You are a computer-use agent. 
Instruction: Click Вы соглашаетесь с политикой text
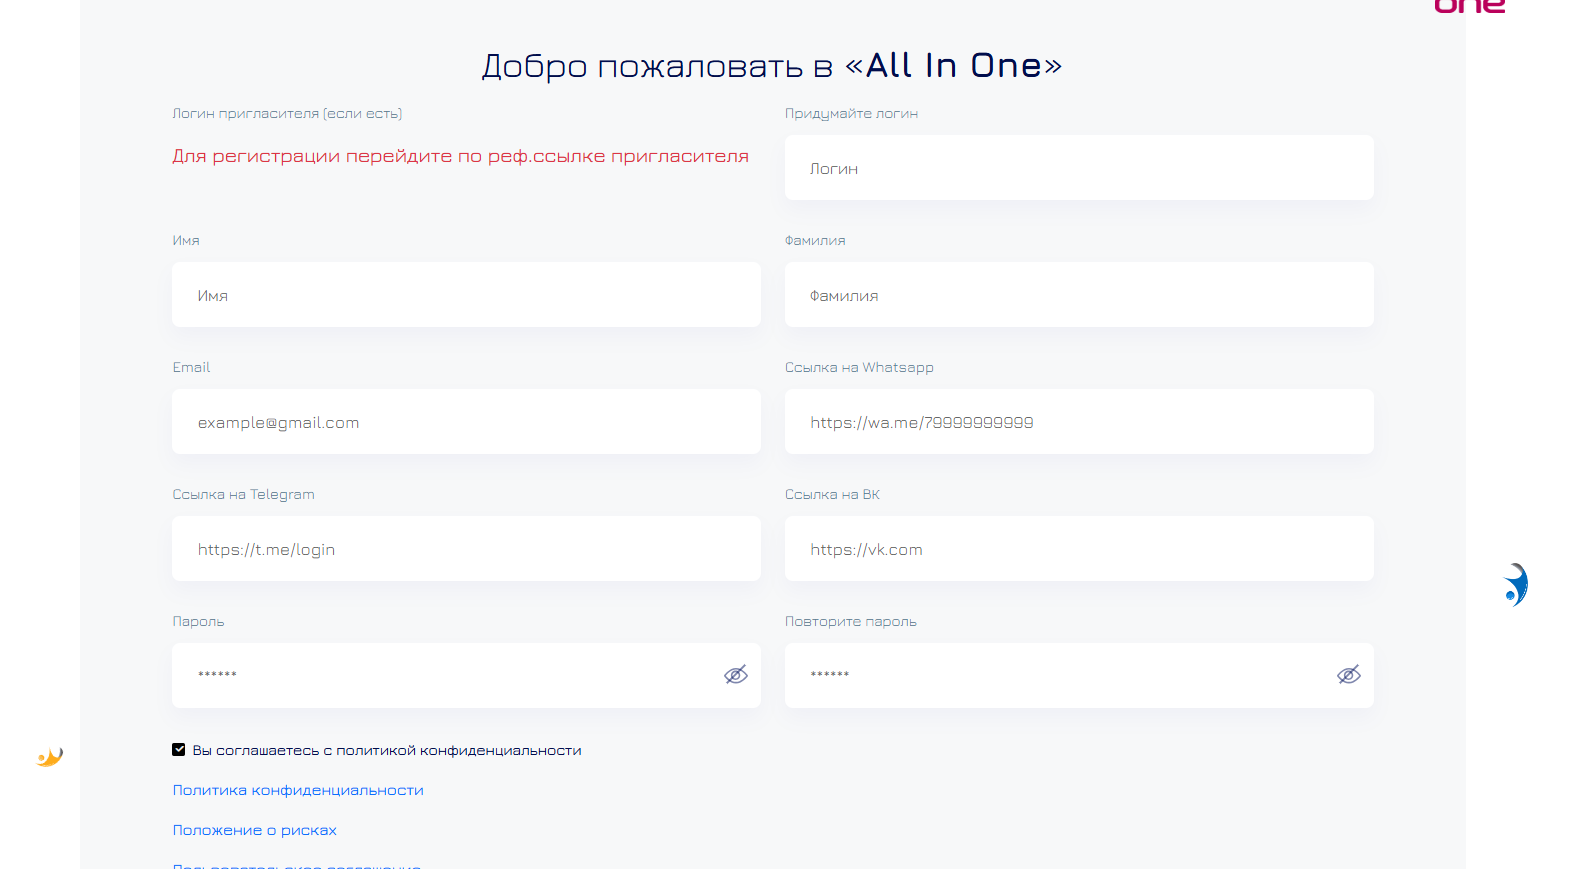[387, 750]
